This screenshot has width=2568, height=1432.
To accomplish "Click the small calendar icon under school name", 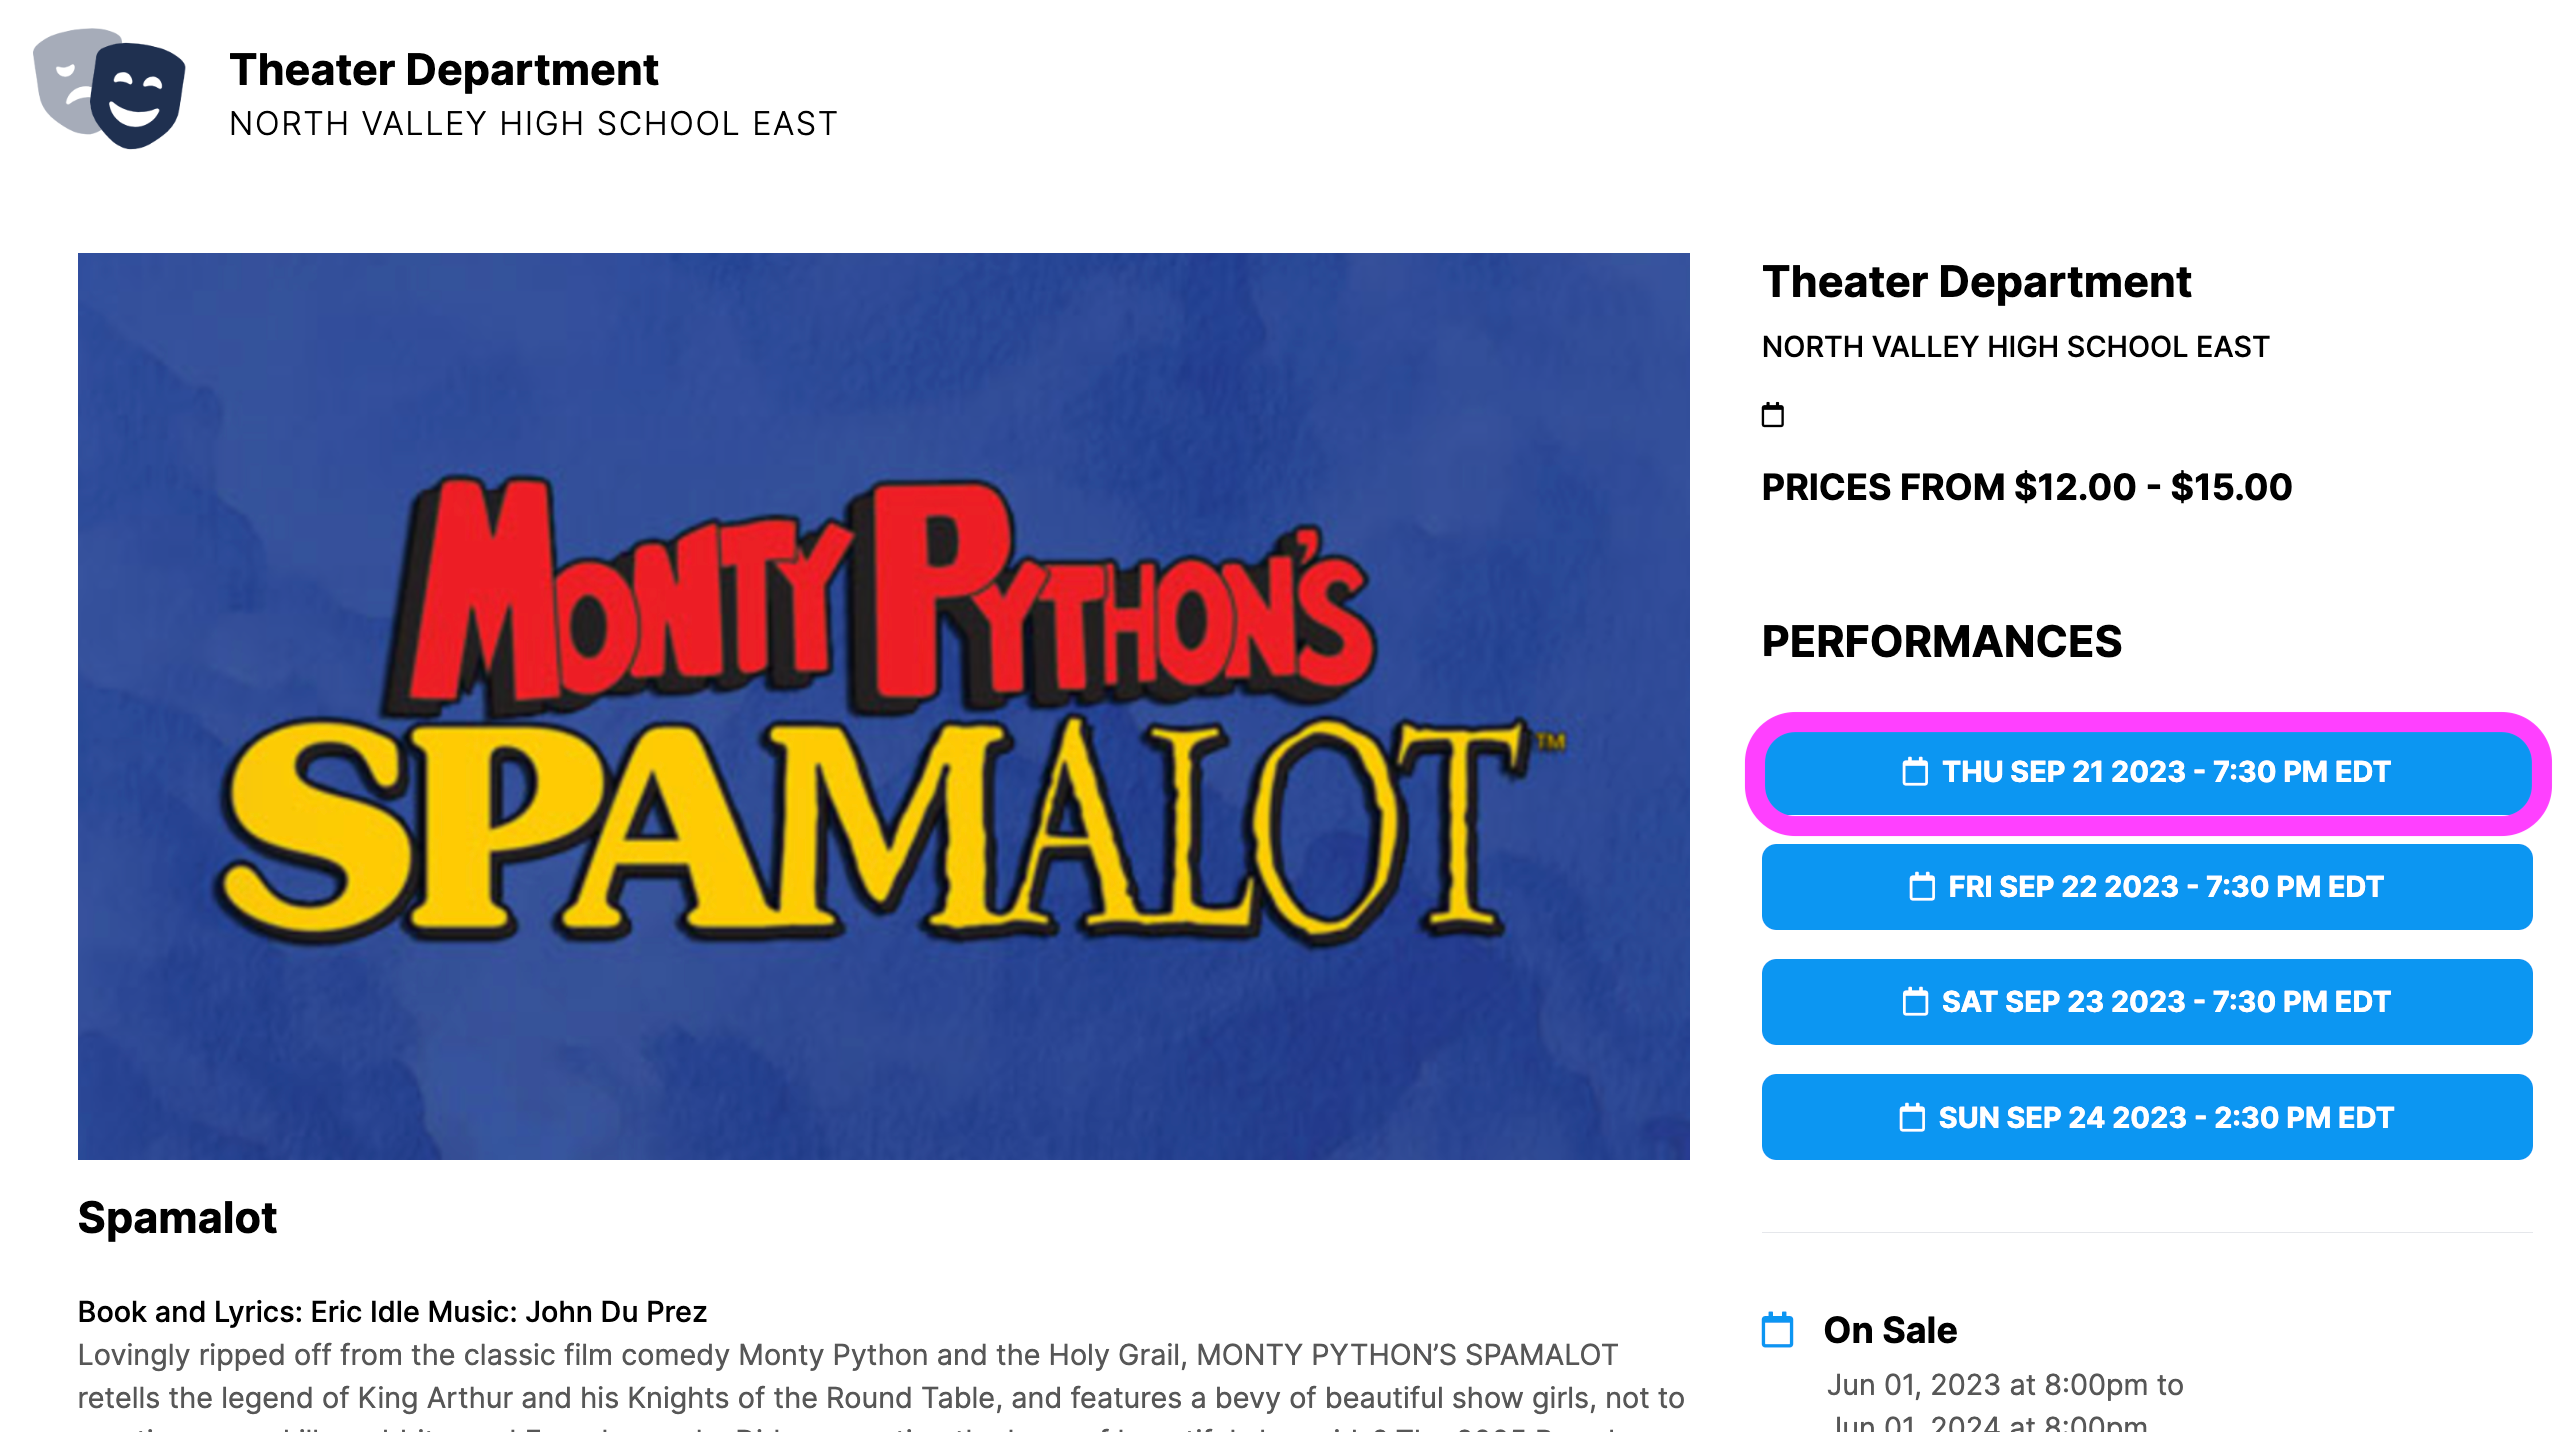I will pyautogui.click(x=1772, y=414).
